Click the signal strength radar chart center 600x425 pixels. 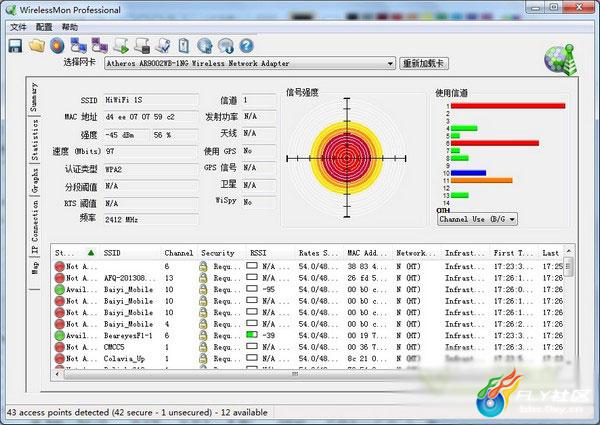click(347, 158)
